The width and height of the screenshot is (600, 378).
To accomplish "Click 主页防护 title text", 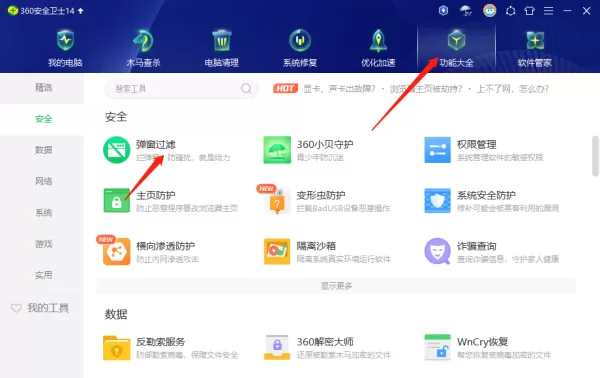I will click(x=156, y=196).
